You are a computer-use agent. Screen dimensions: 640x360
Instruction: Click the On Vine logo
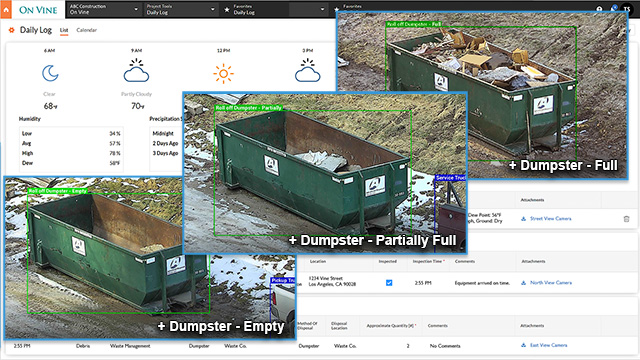tap(38, 10)
